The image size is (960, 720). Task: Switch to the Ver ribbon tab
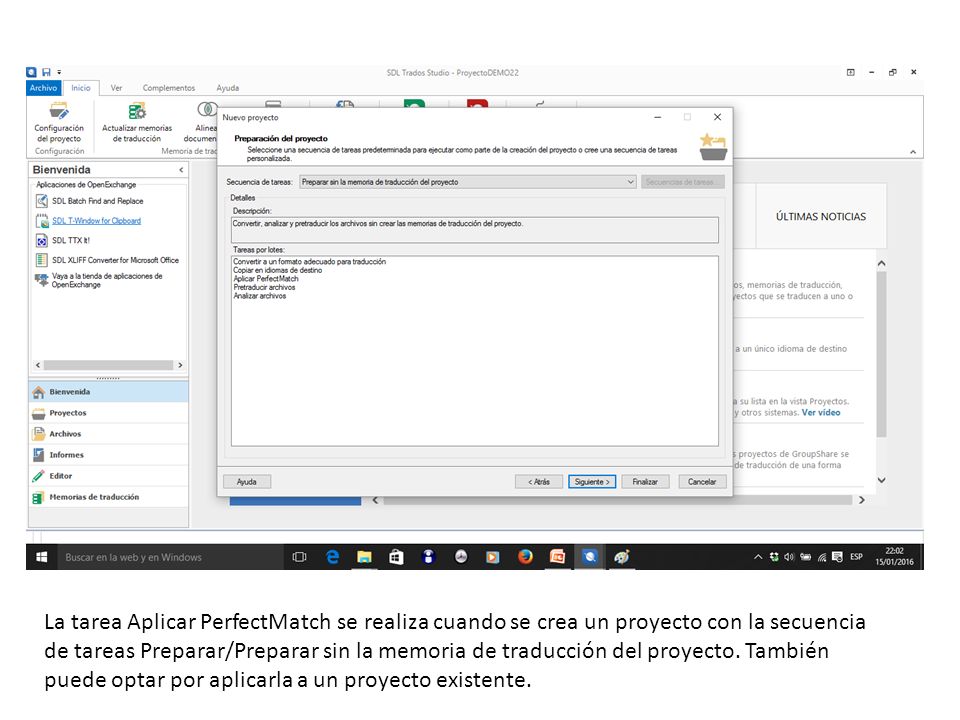pyautogui.click(x=116, y=88)
